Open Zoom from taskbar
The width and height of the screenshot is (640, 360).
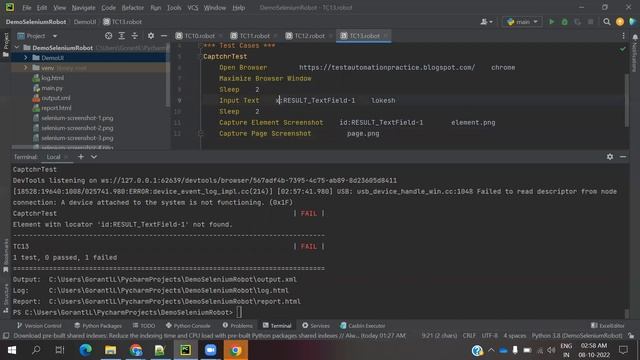coord(211,350)
